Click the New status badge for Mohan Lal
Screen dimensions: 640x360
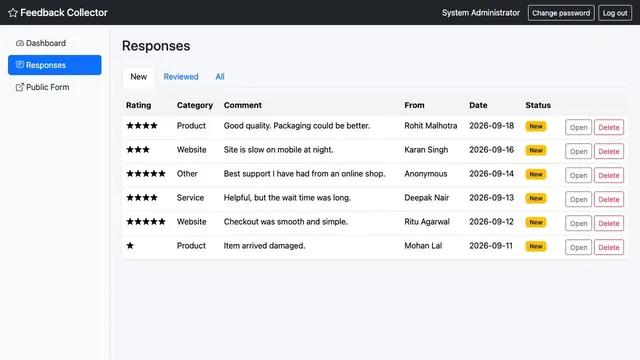pyautogui.click(x=536, y=247)
